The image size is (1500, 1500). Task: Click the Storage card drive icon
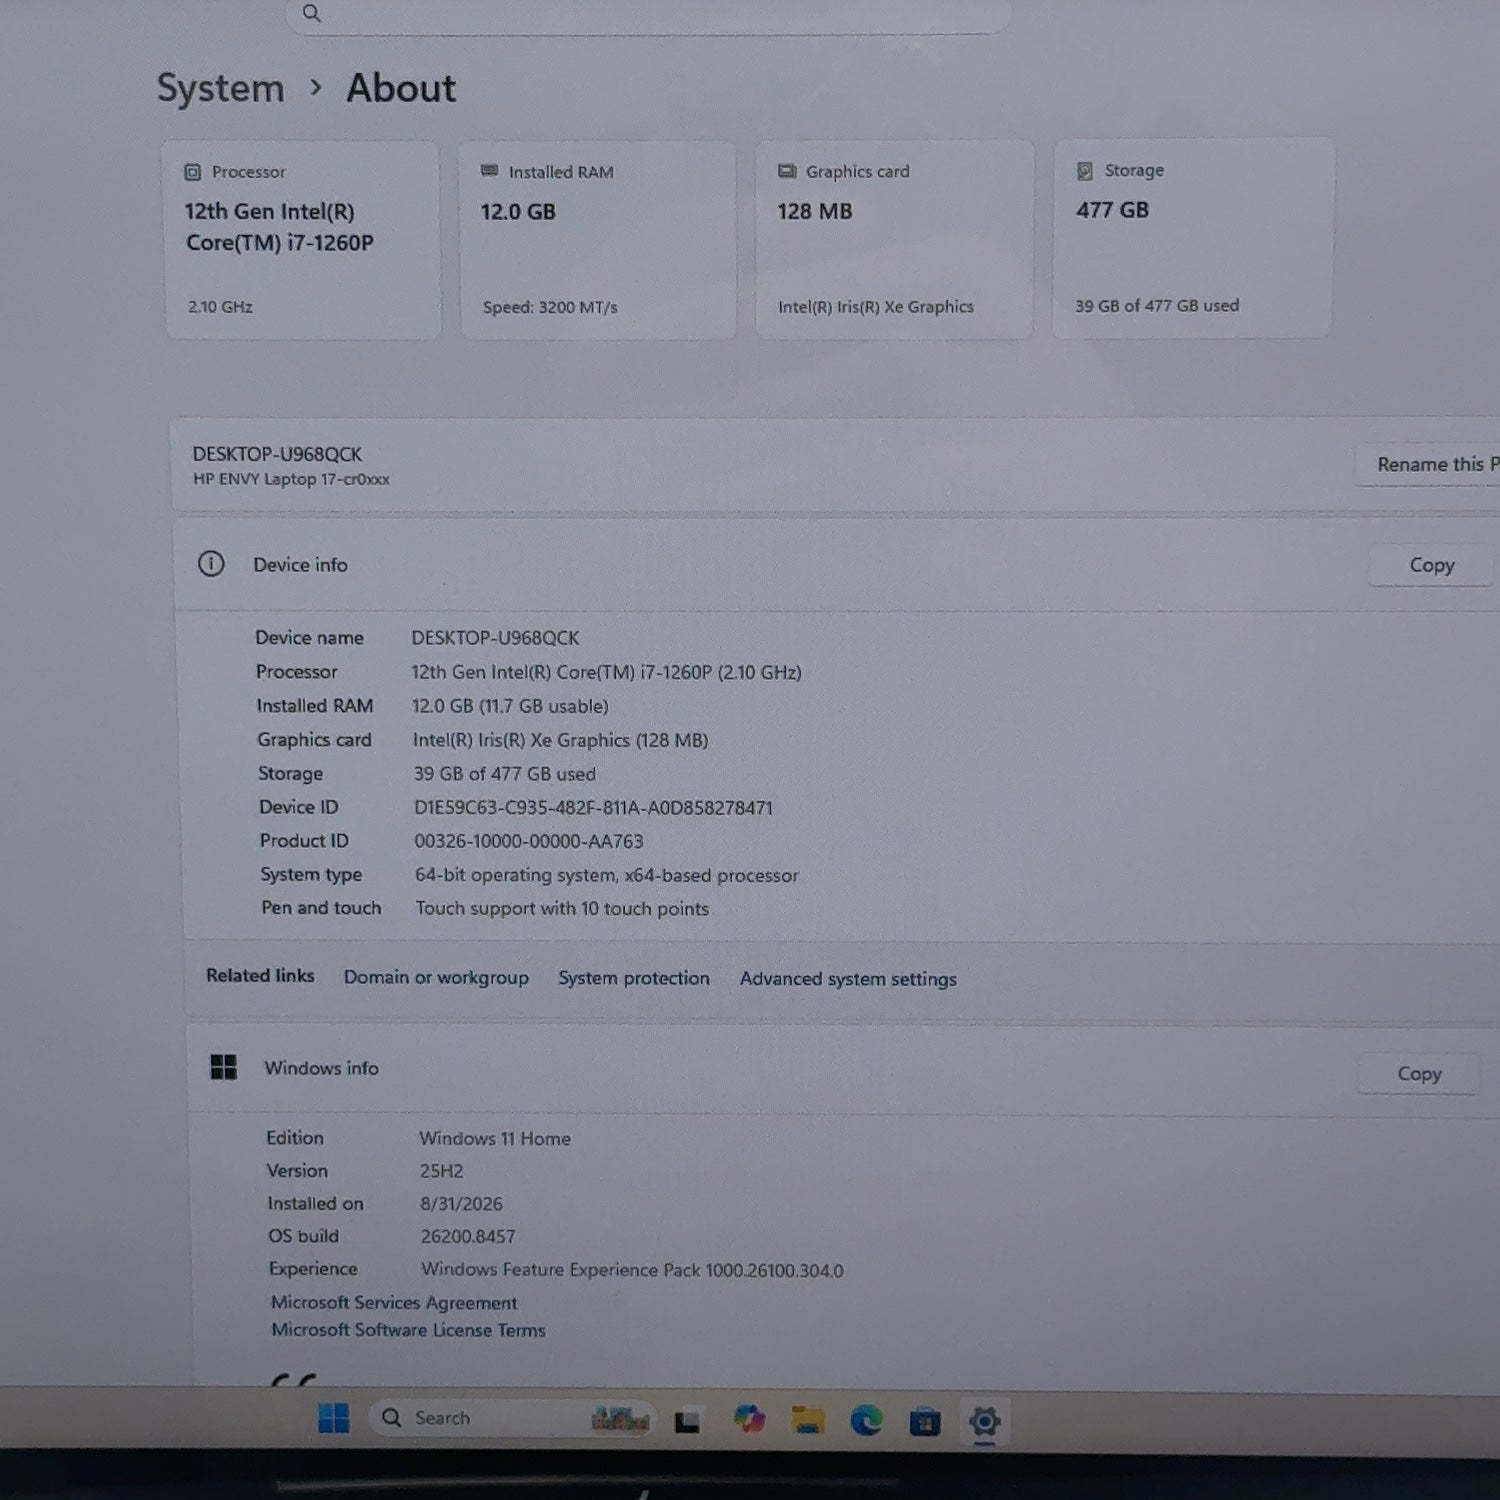tap(1085, 171)
